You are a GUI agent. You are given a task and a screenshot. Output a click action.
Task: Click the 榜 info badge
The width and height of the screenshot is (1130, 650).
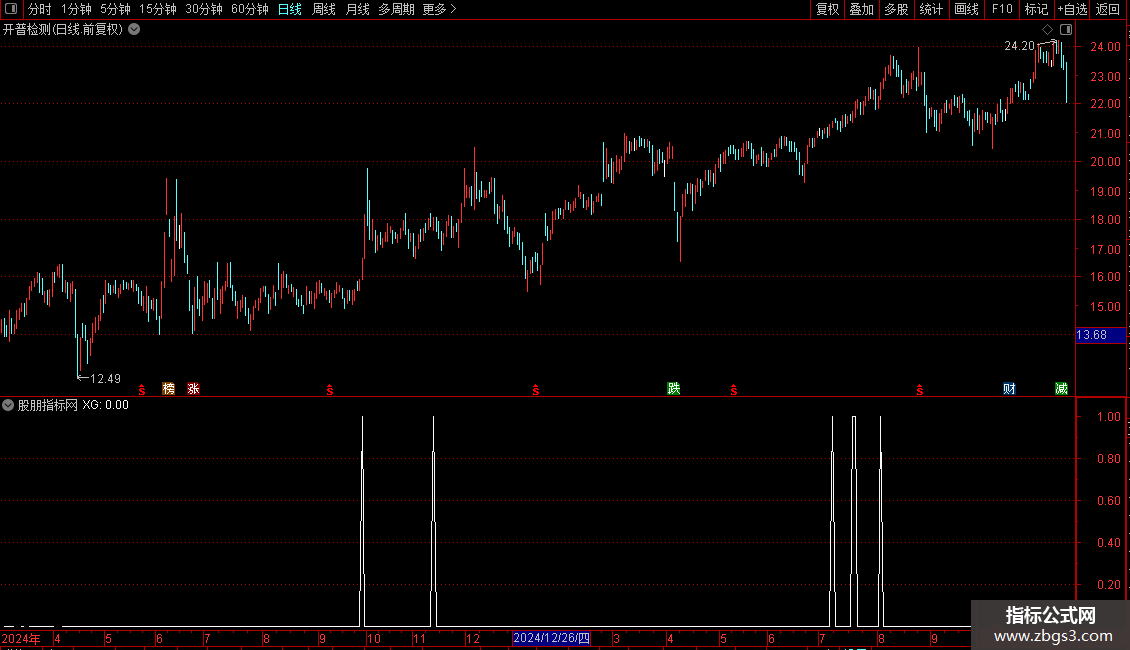(x=169, y=389)
